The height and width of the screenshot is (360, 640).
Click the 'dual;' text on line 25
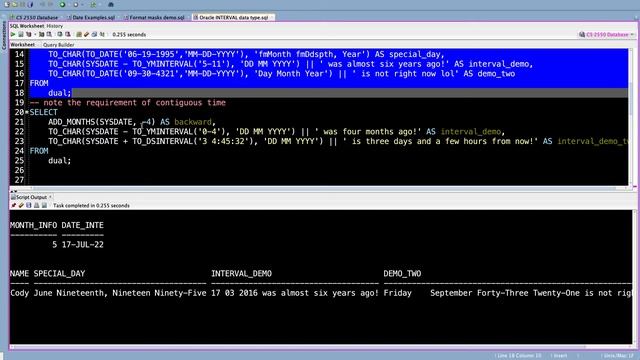tap(60, 160)
